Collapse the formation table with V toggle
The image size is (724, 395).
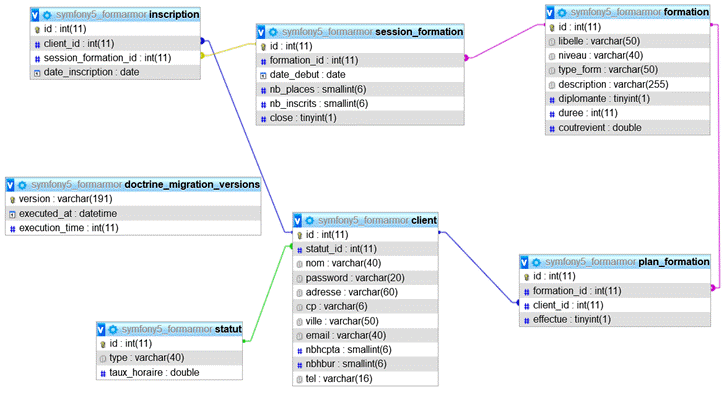click(550, 12)
